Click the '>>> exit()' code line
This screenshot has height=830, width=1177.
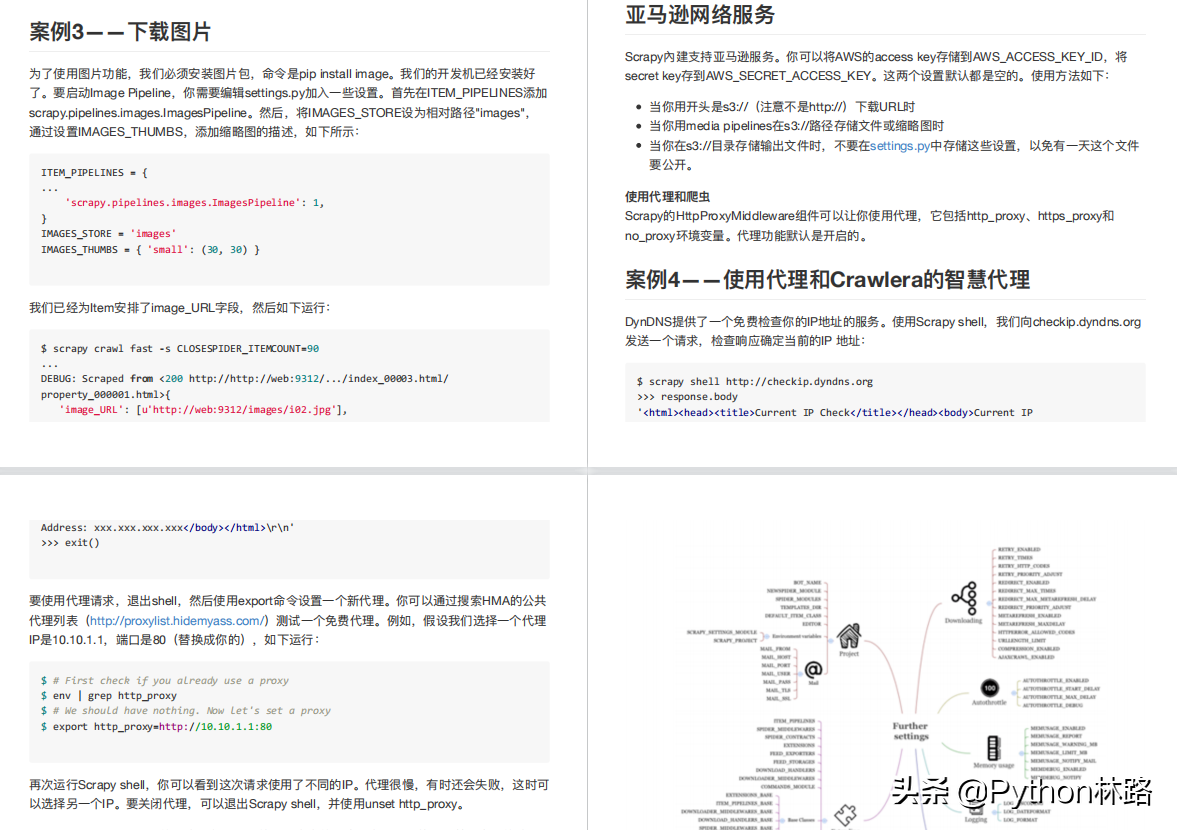tap(70, 543)
